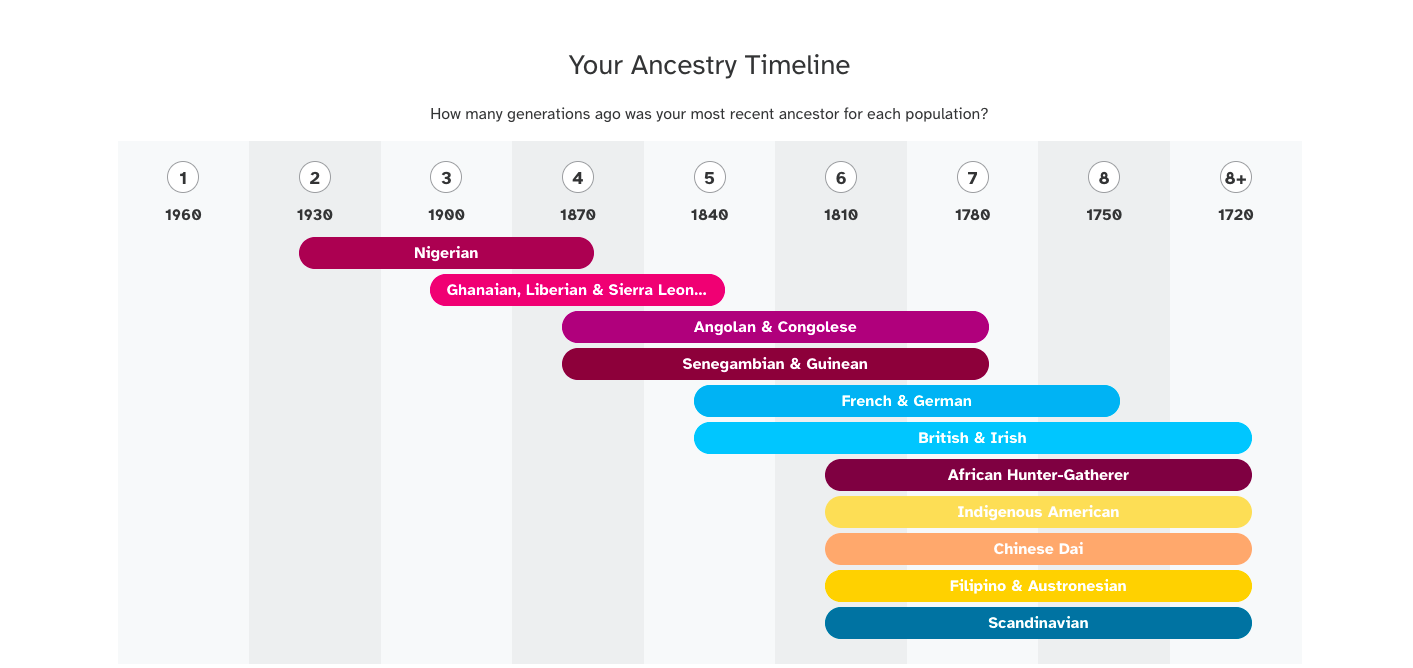Click the 1750 year label
The image size is (1413, 668).
pos(1104,215)
